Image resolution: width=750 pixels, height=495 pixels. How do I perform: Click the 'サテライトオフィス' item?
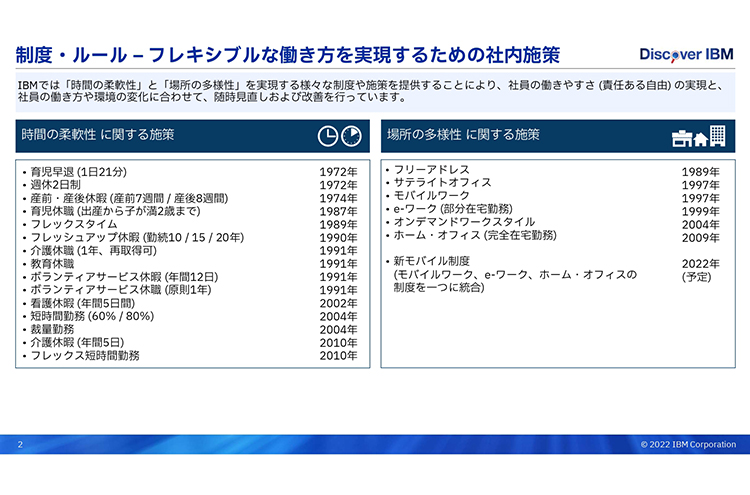442,182
